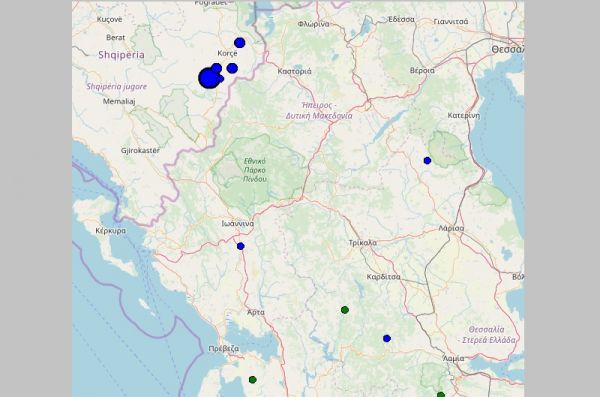This screenshot has width=600, height=397.
Task: Click the green marker south of Καρδίτσα
Action: (345, 310)
